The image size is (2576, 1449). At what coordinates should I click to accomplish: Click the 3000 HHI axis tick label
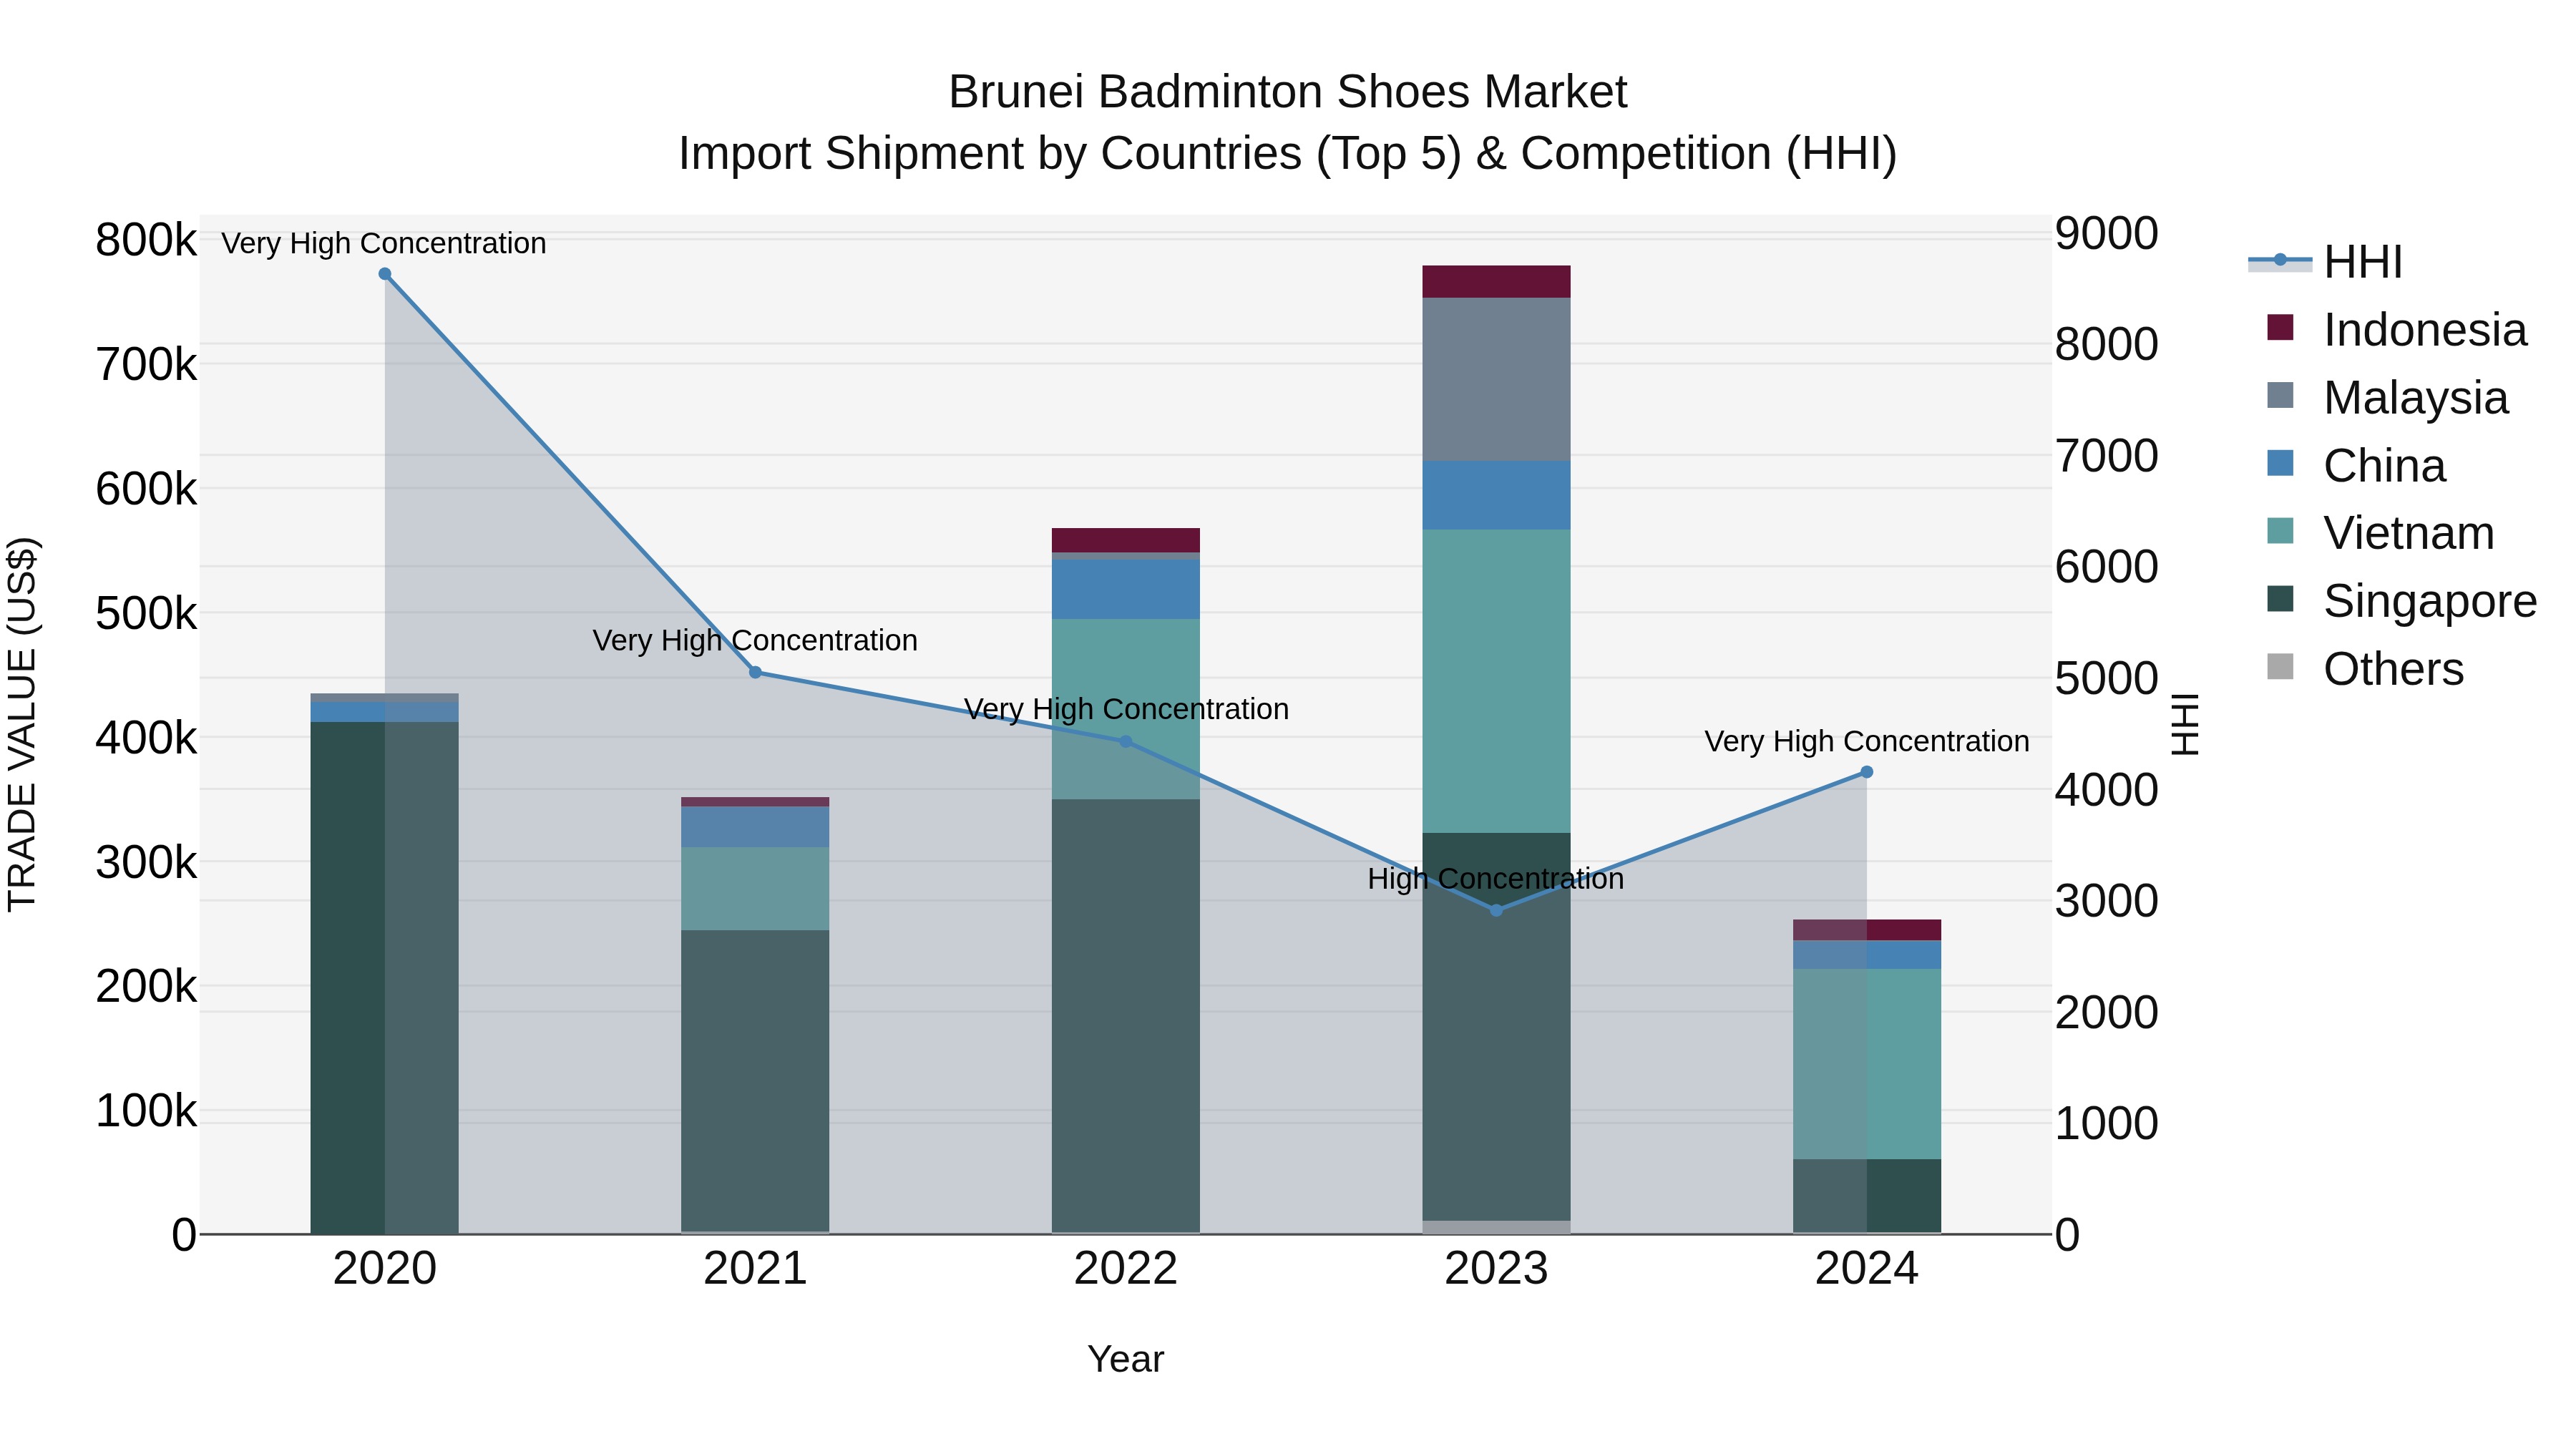tap(2107, 901)
